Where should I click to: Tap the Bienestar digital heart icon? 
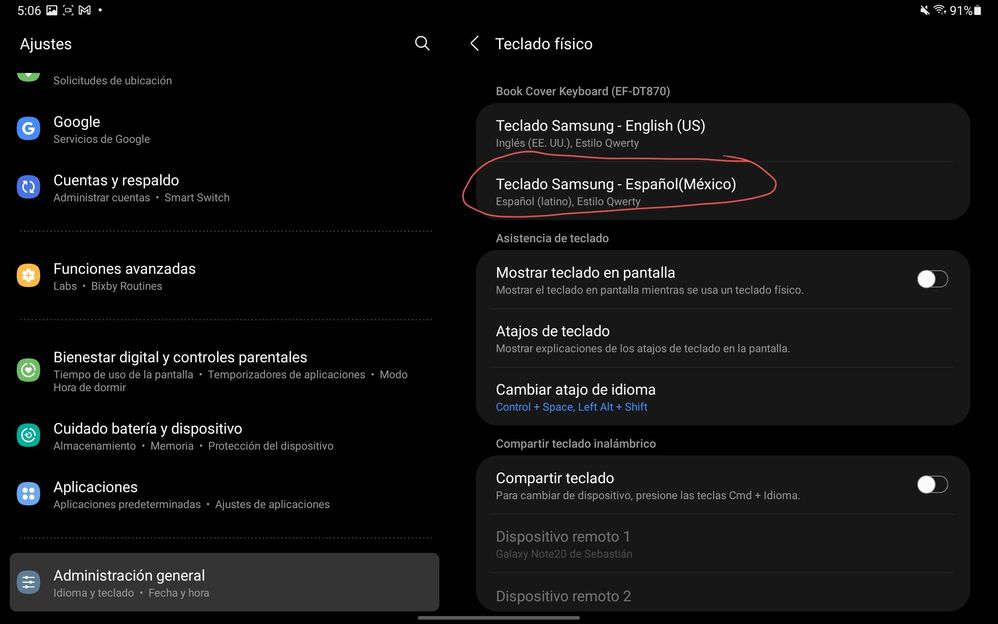tap(28, 370)
